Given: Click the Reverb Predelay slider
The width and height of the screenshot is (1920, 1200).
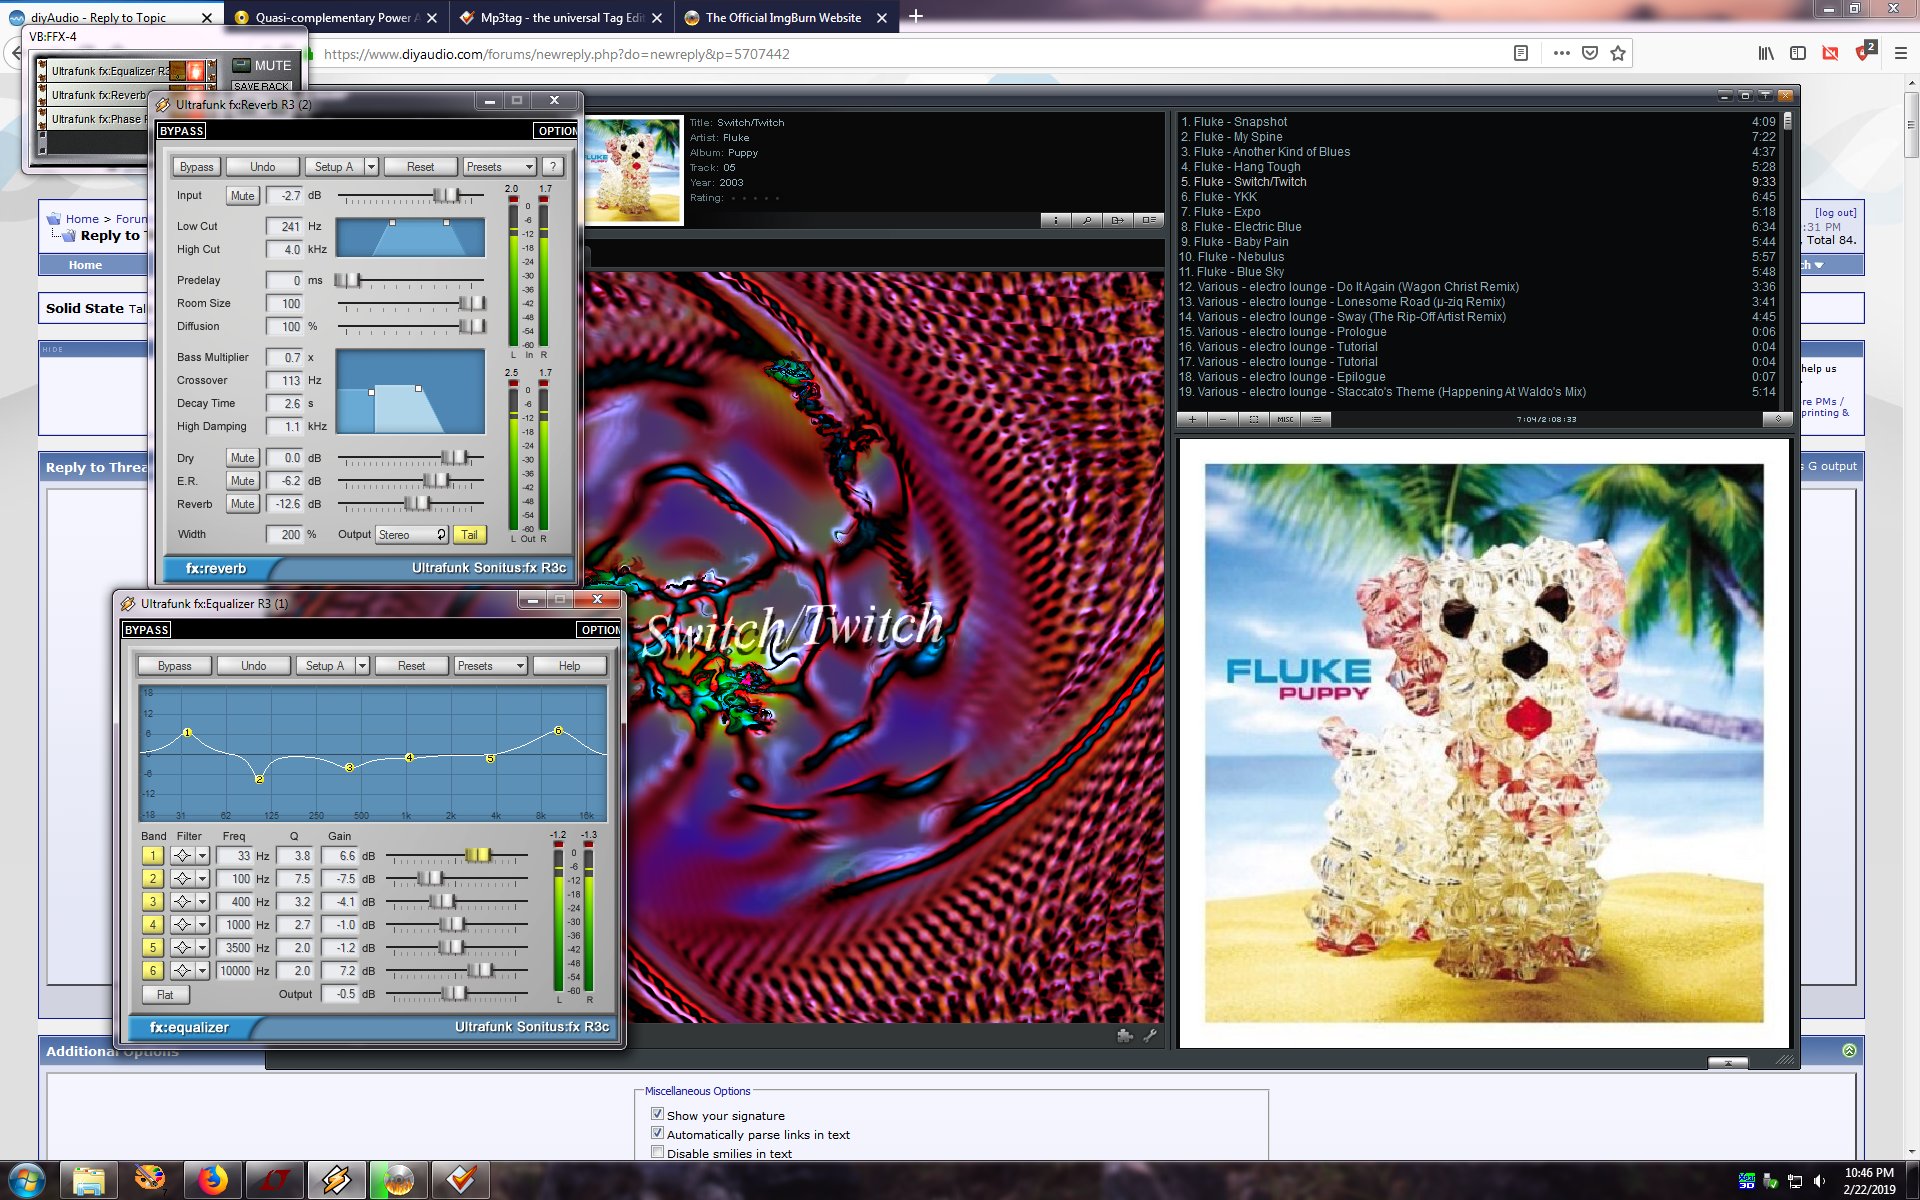Looking at the screenshot, I should point(411,281).
